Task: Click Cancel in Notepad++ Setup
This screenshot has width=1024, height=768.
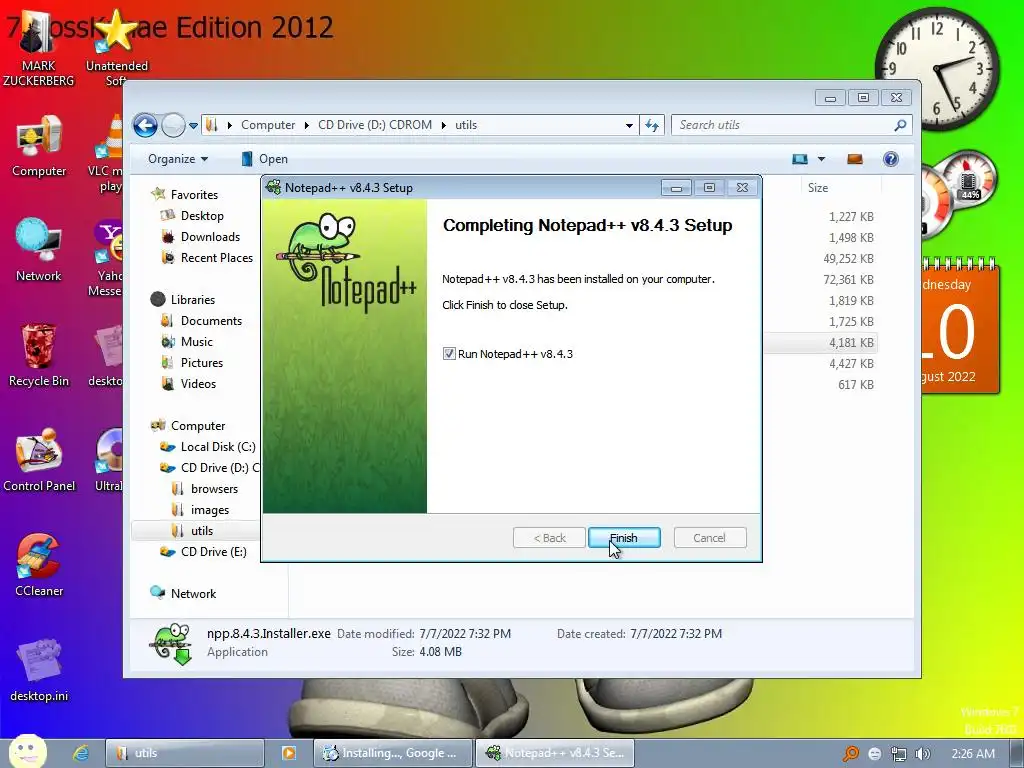Action: click(x=709, y=537)
